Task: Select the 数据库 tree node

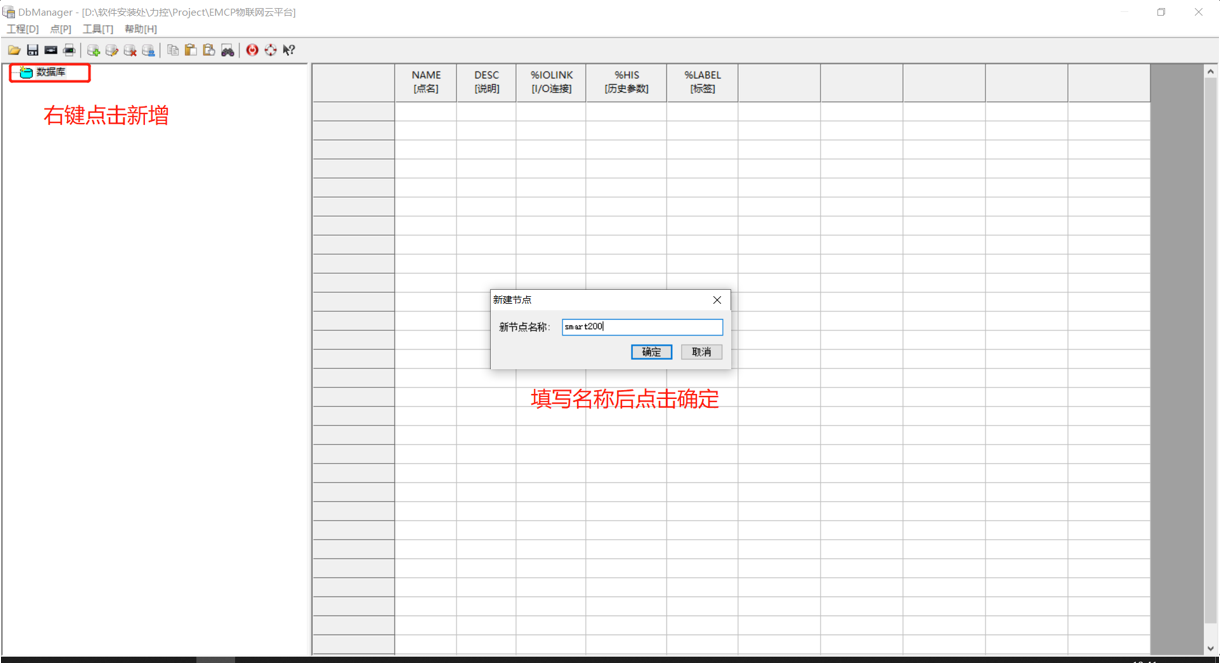Action: (48, 71)
